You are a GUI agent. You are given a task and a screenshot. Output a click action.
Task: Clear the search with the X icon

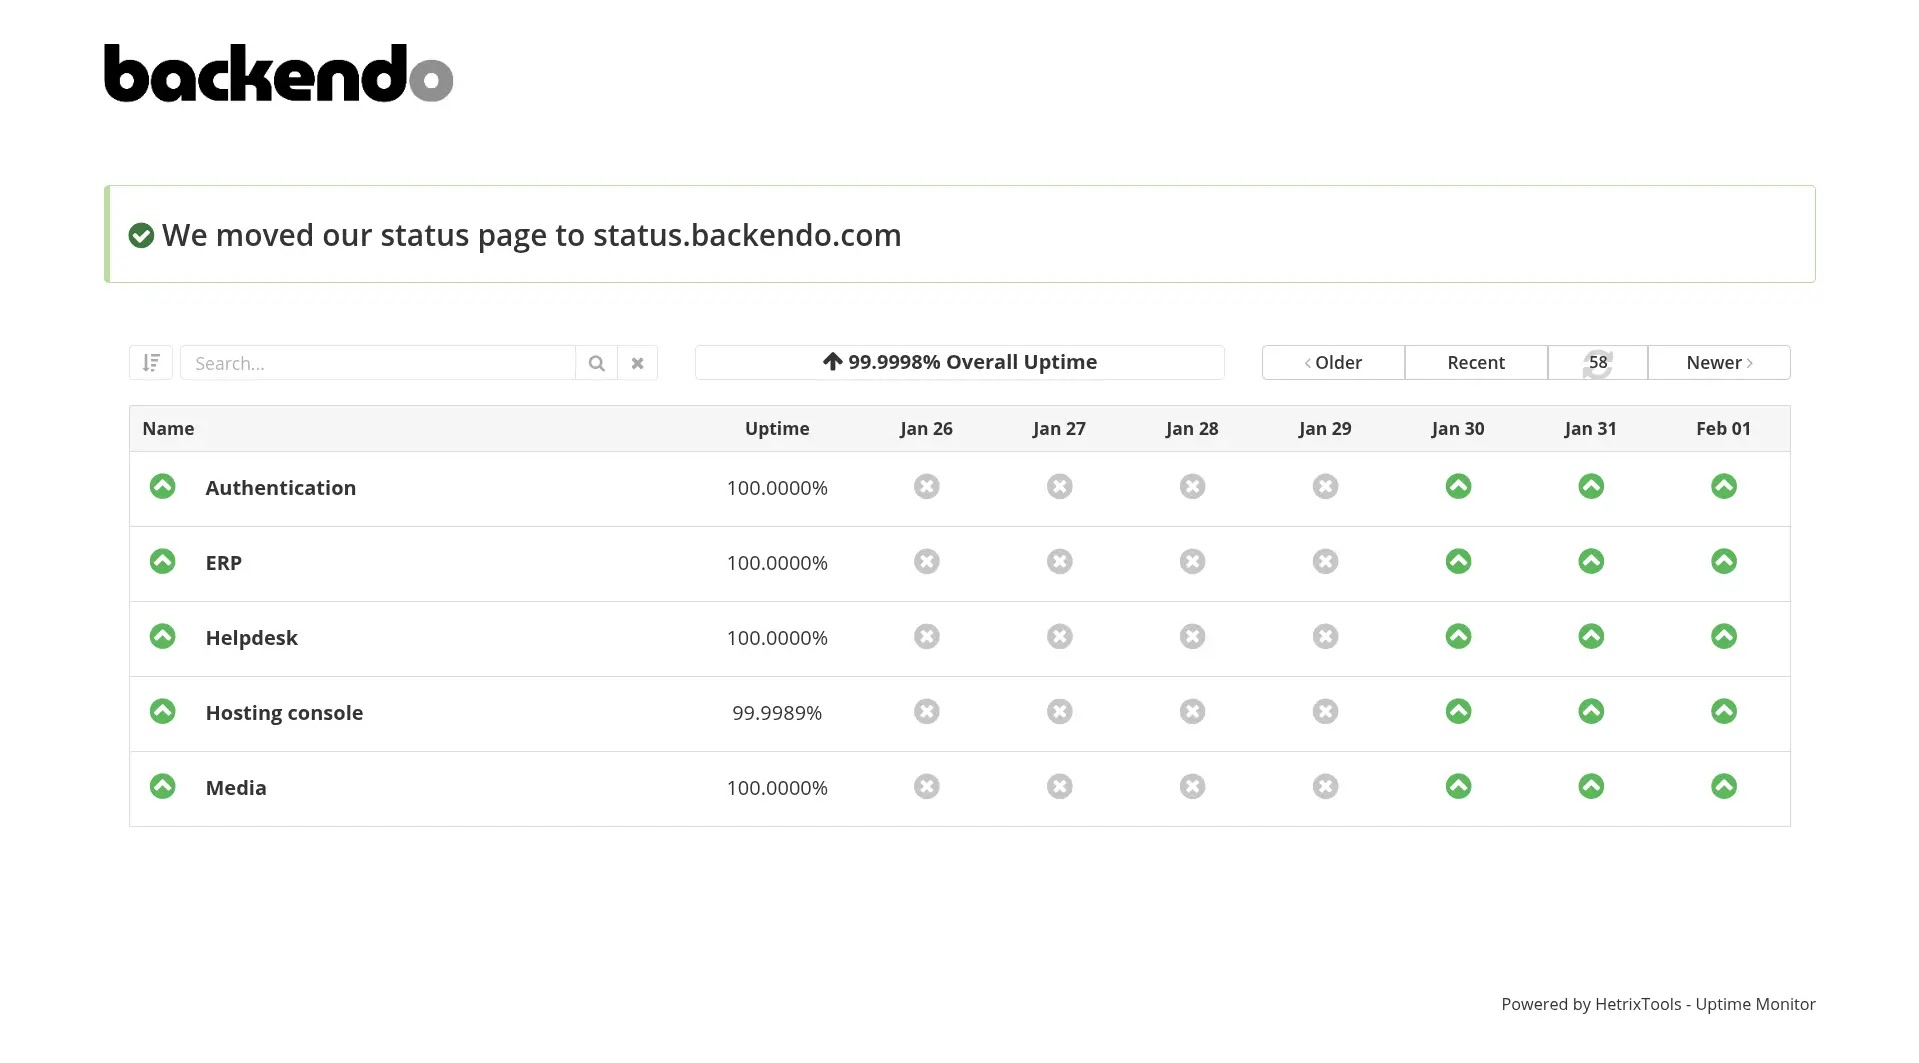pos(637,363)
